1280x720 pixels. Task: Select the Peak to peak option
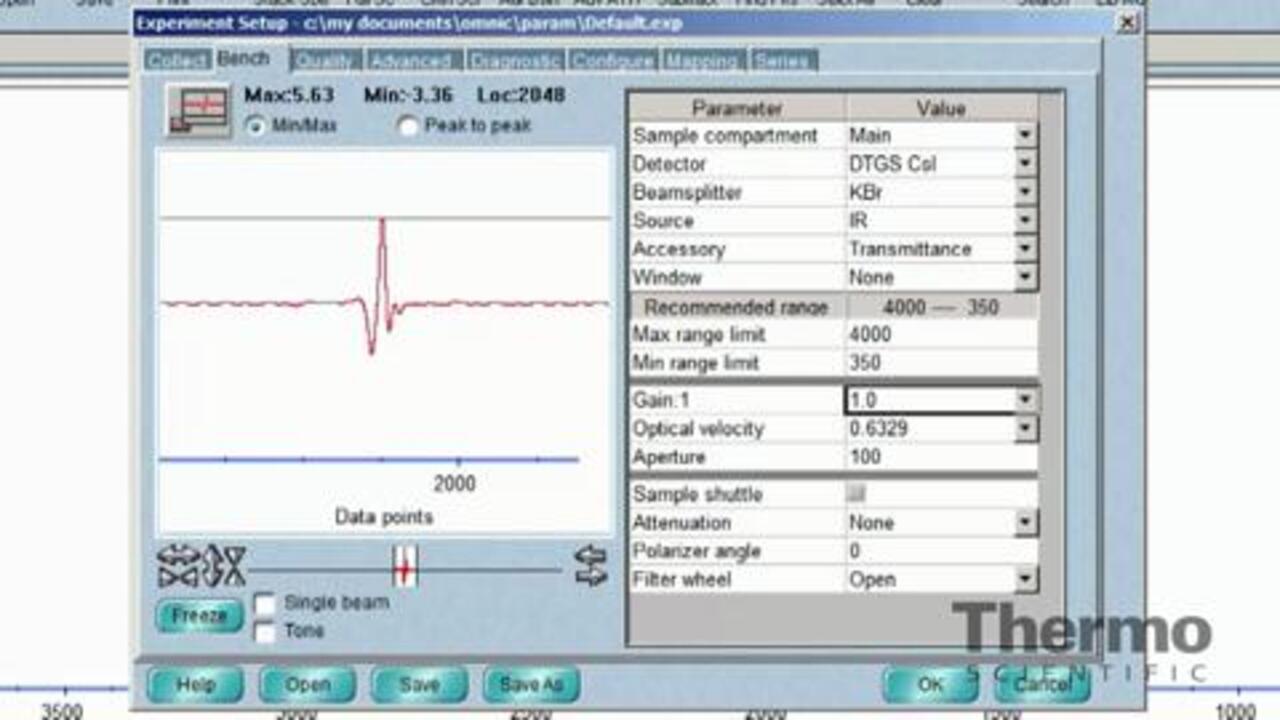408,126
